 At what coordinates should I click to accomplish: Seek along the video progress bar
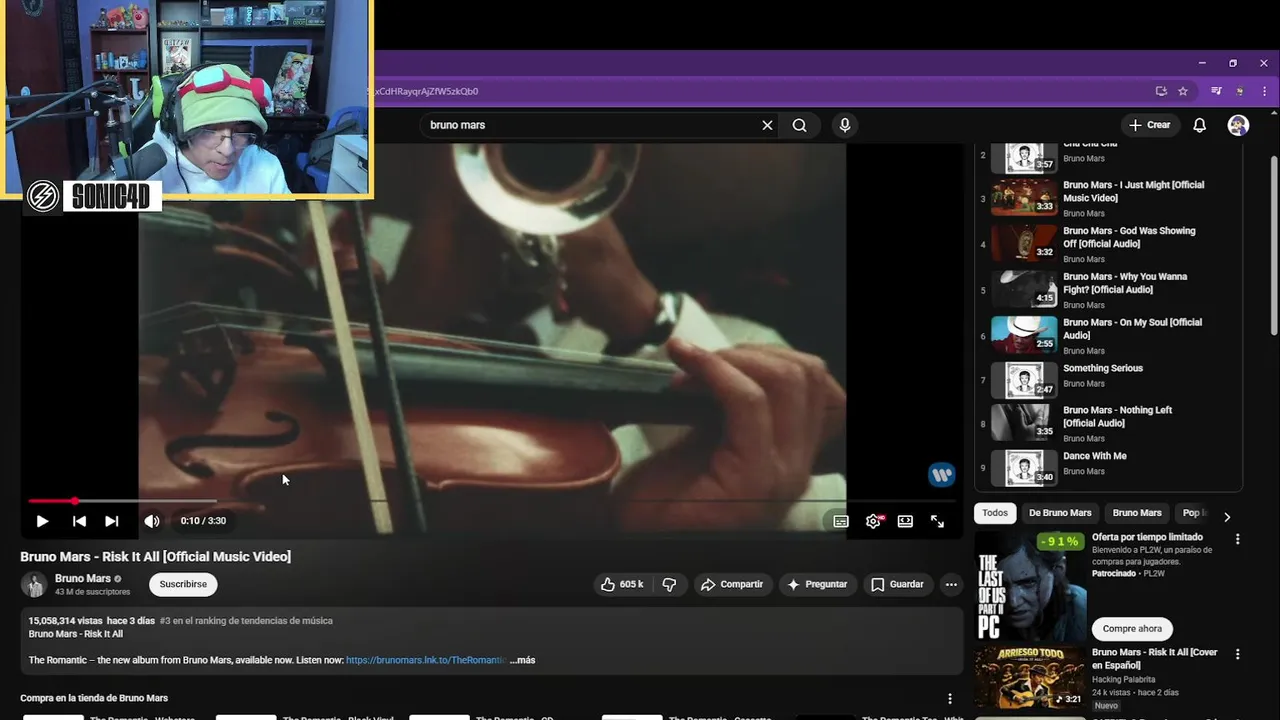tap(491, 500)
